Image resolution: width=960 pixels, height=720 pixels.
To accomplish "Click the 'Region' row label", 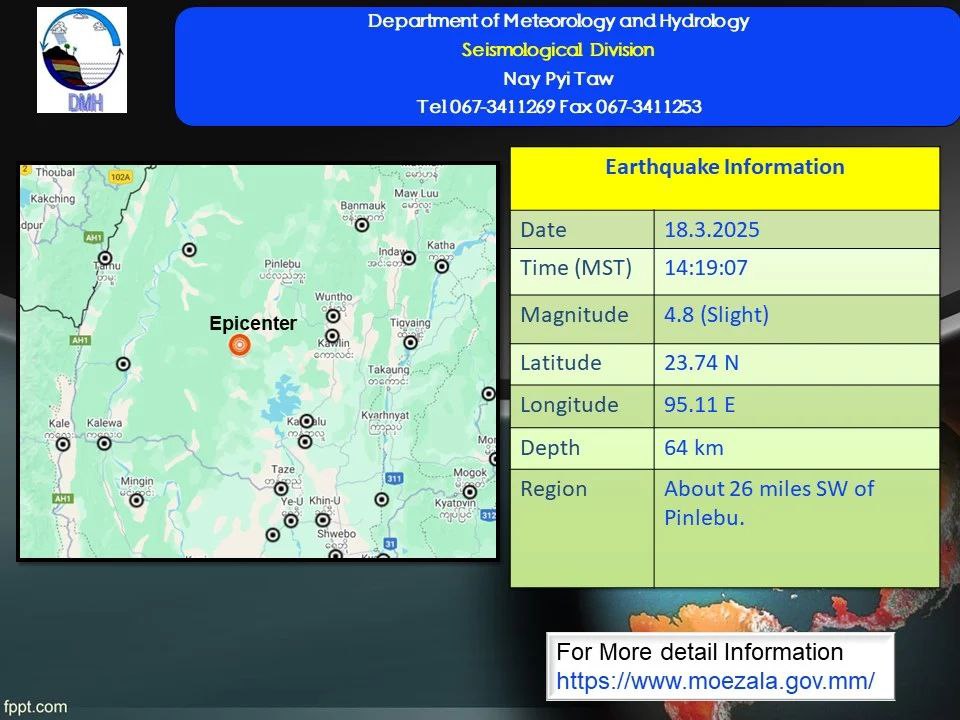I will click(x=553, y=489).
